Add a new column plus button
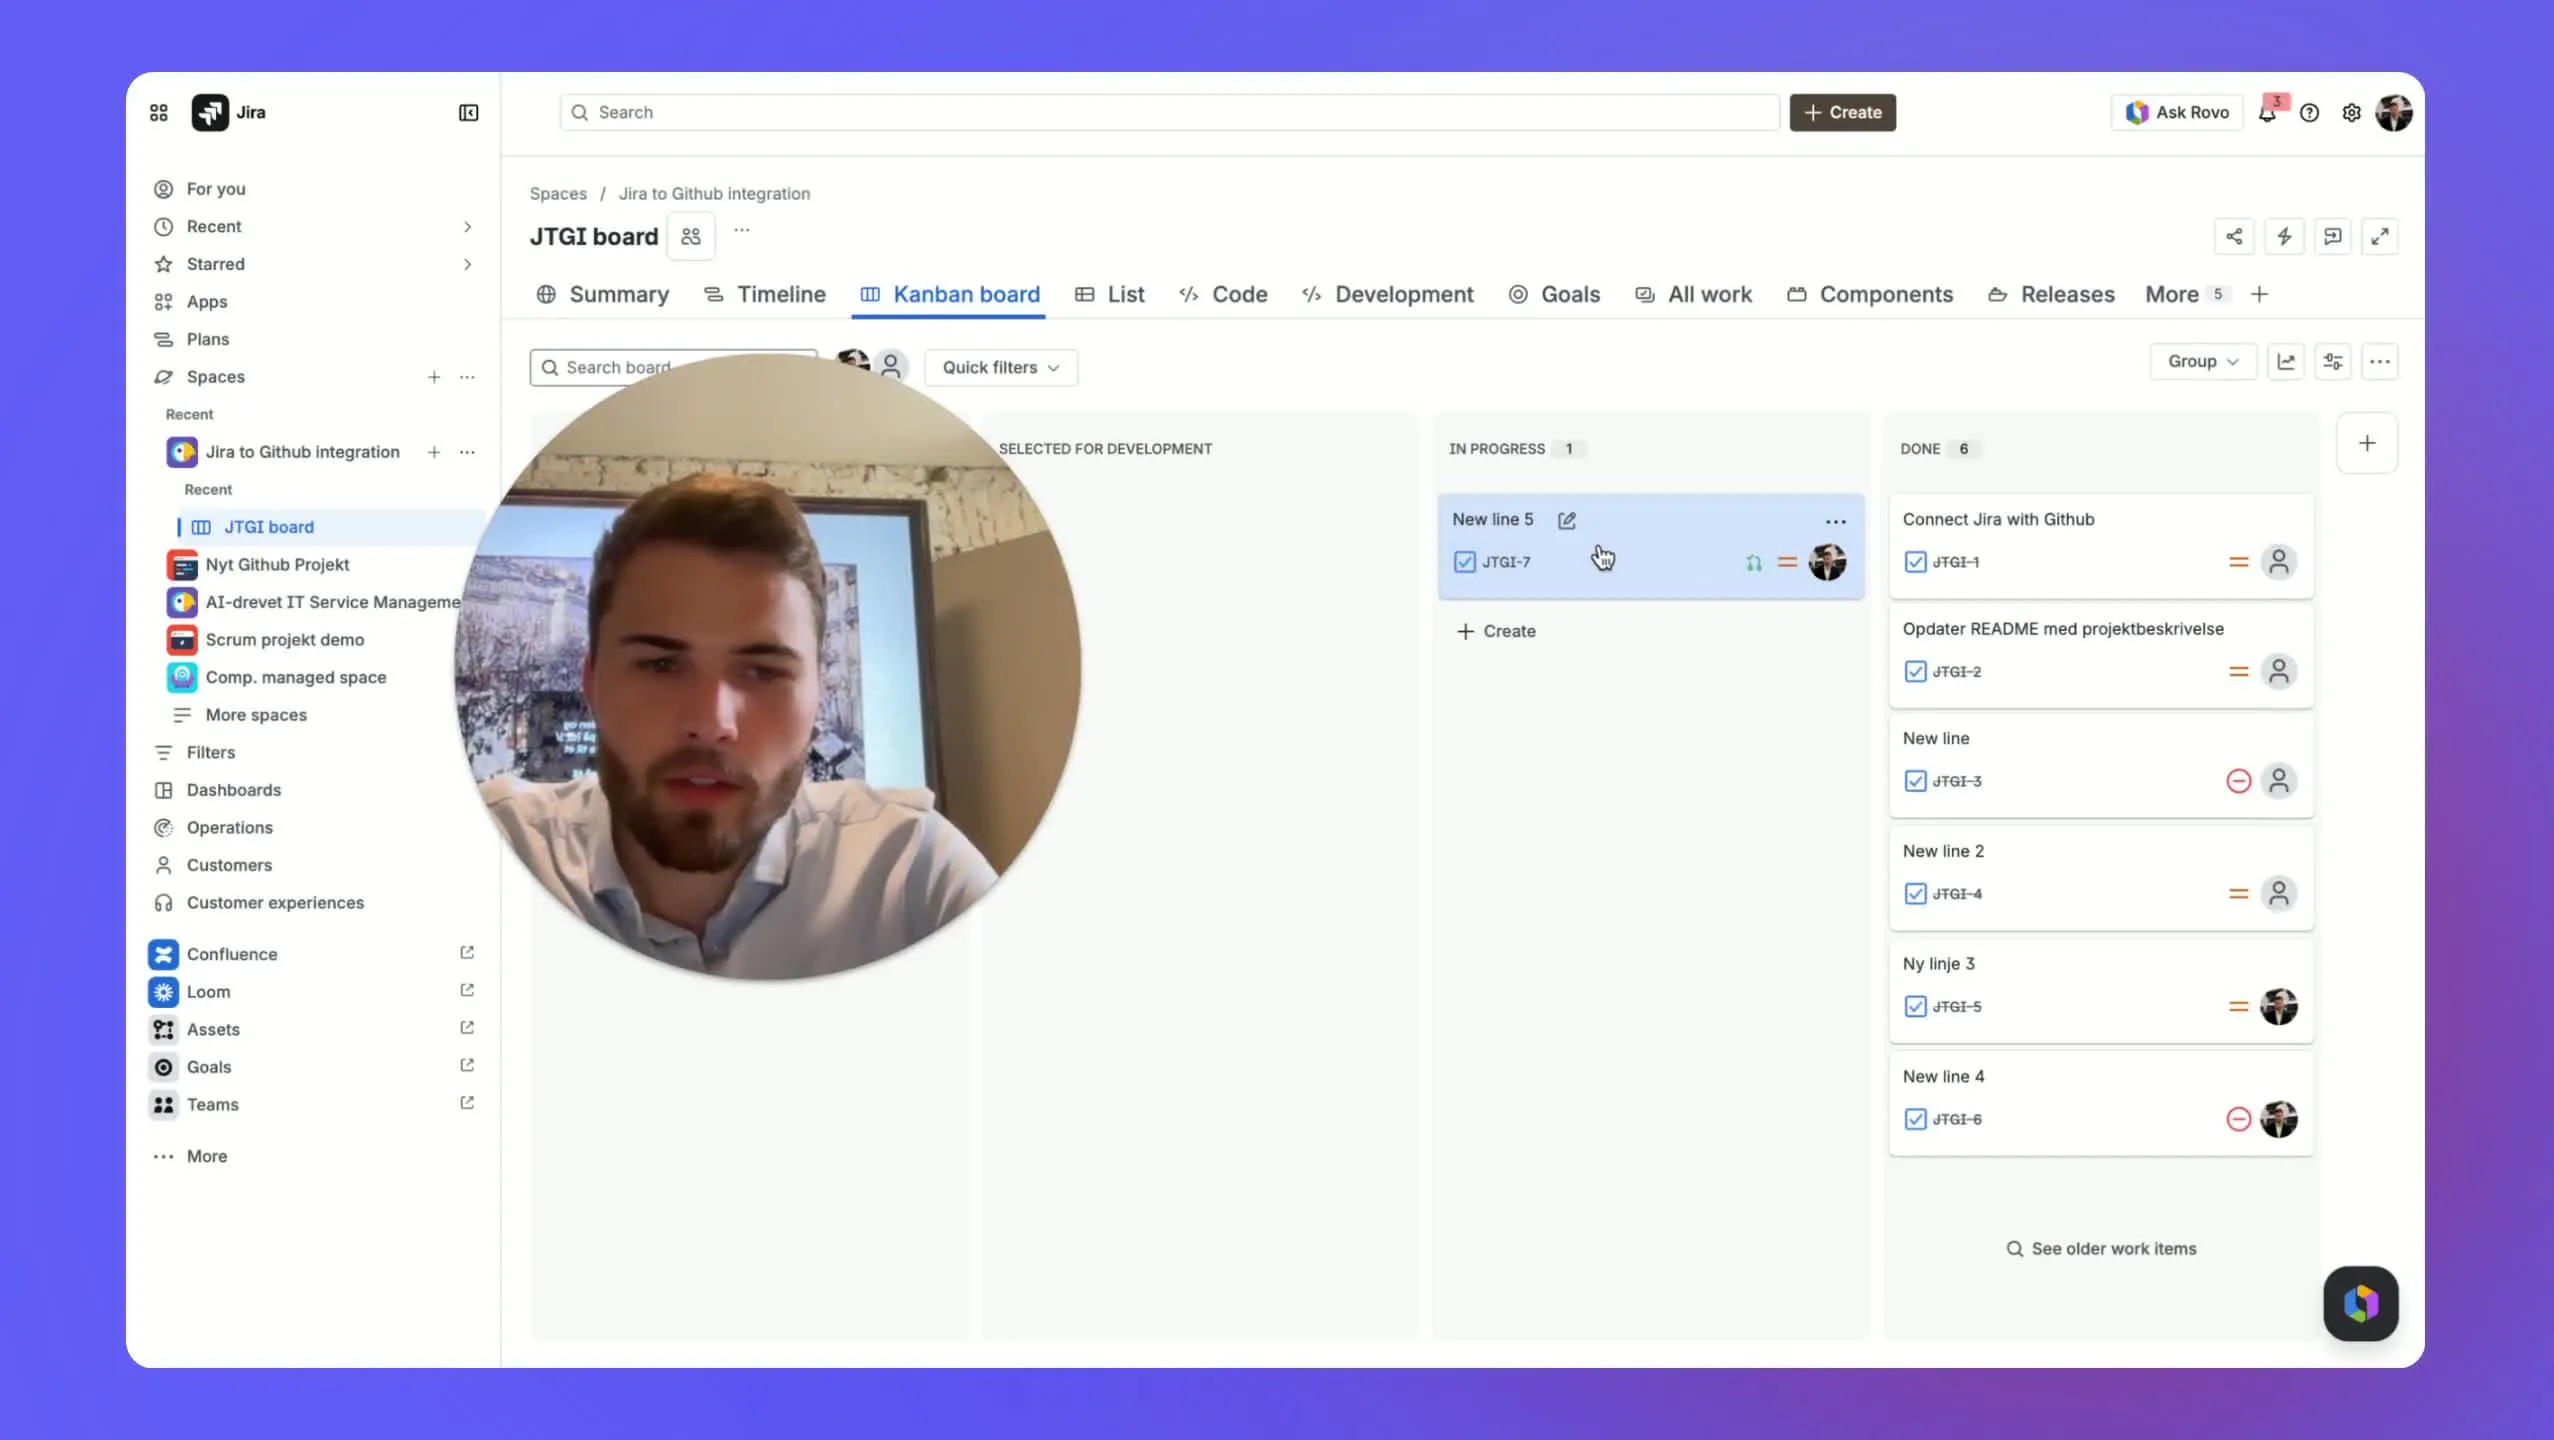The image size is (2554, 1440). [2367, 443]
